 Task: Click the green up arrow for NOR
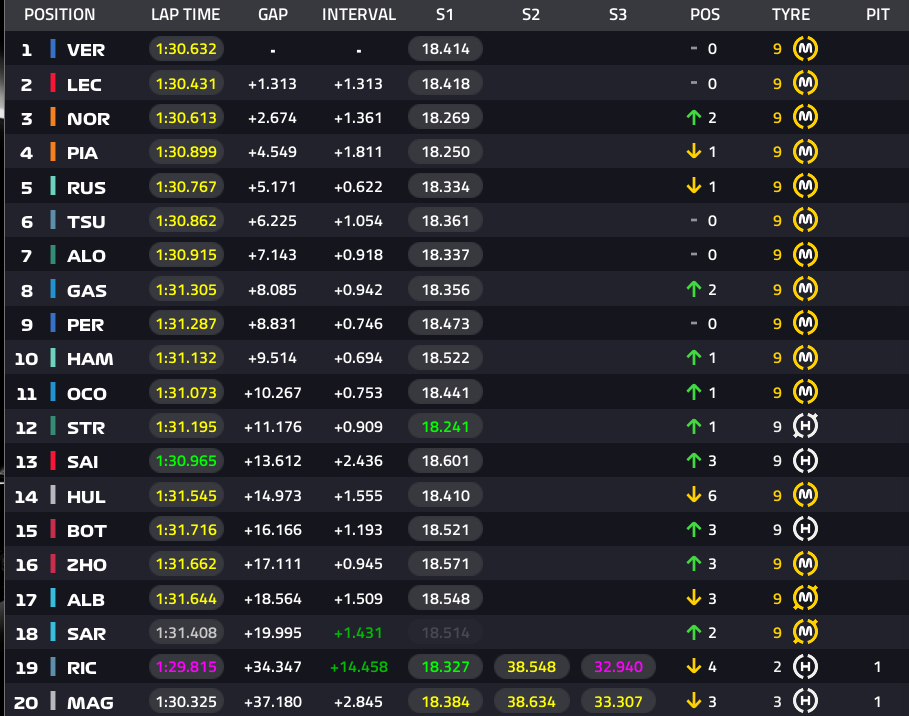694,118
